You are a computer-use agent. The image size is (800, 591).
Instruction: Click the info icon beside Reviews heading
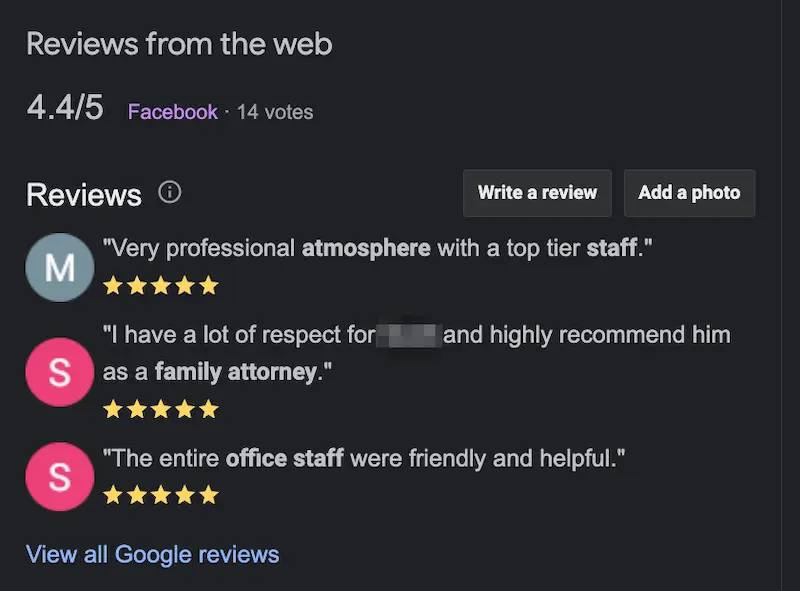click(x=170, y=192)
